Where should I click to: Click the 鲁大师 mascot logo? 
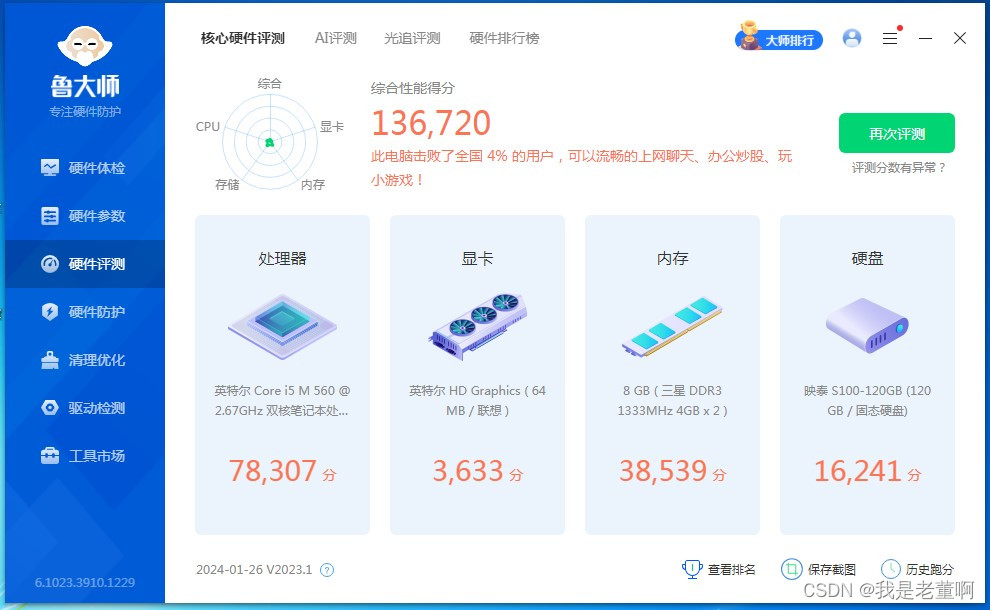[85, 45]
